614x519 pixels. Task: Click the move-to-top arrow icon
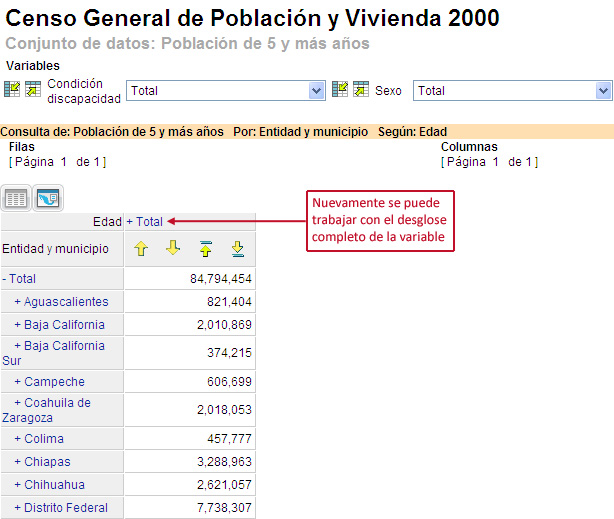[205, 249]
